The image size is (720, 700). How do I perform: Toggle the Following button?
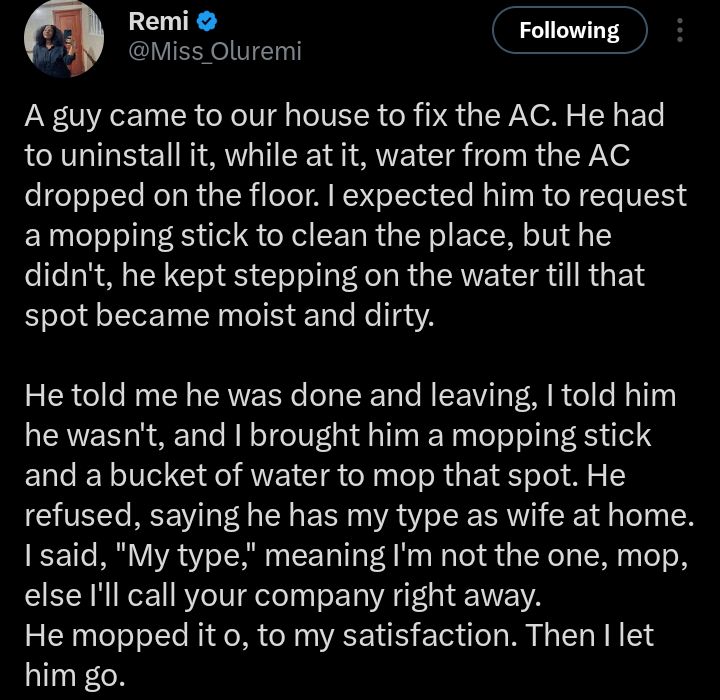click(569, 32)
